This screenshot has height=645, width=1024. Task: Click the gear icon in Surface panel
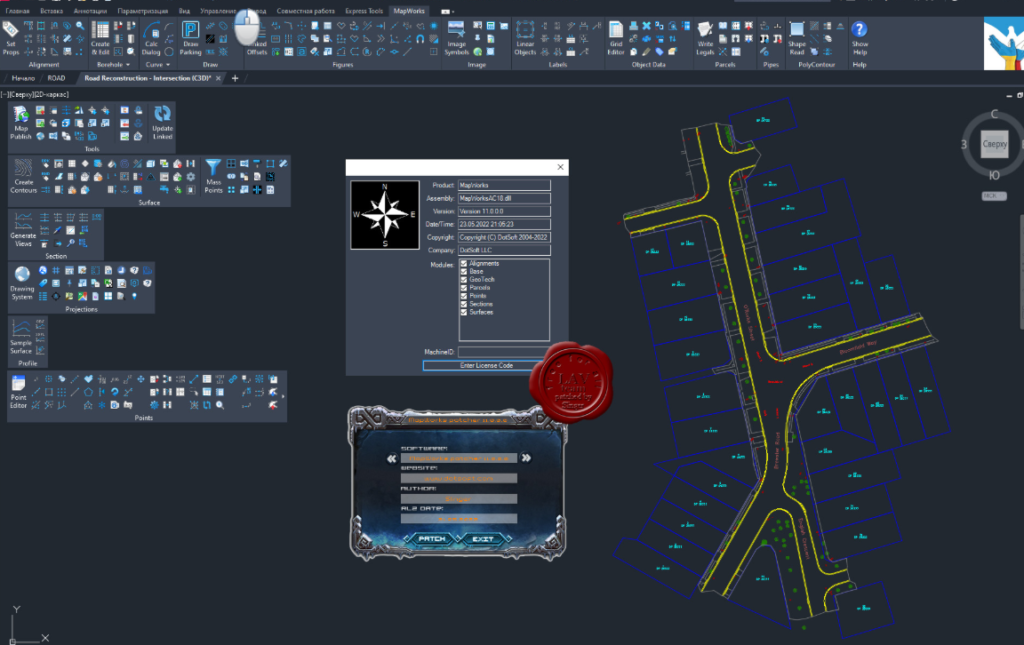click(x=191, y=177)
